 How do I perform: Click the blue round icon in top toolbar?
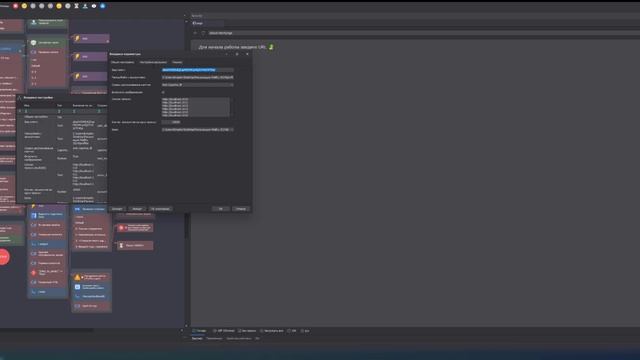click(x=103, y=6)
